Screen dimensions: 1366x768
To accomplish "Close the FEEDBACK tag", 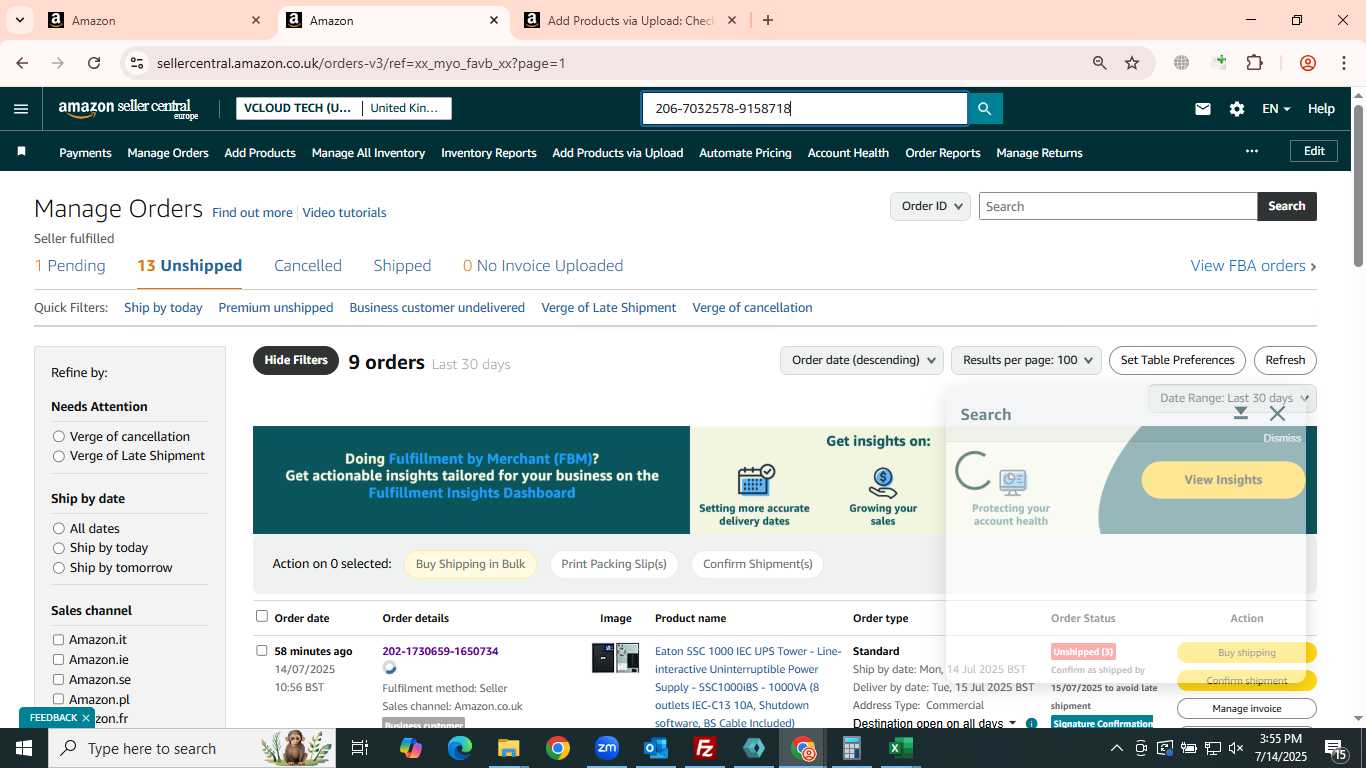I will (86, 718).
